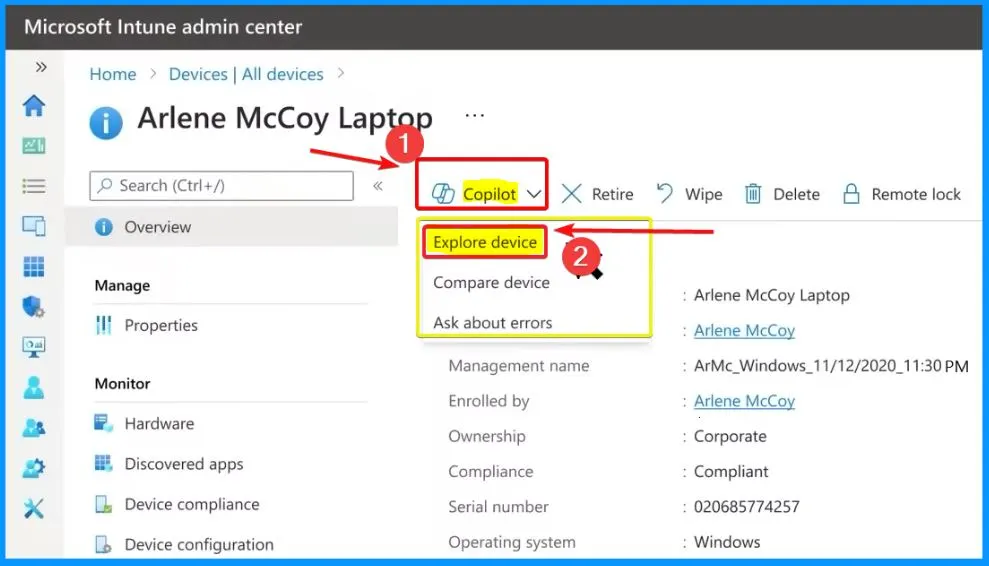Screen dimensions: 989x566
Task: Open Endpoint security shield icon
Action: [x=34, y=307]
